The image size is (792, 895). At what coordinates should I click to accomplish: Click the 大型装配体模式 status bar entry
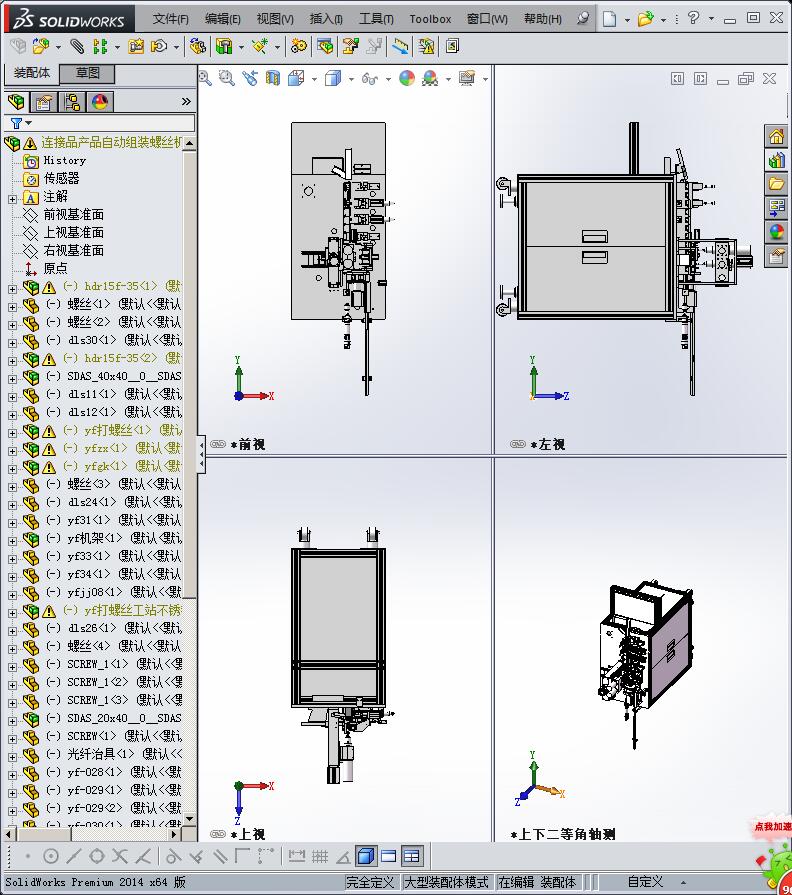(x=446, y=882)
